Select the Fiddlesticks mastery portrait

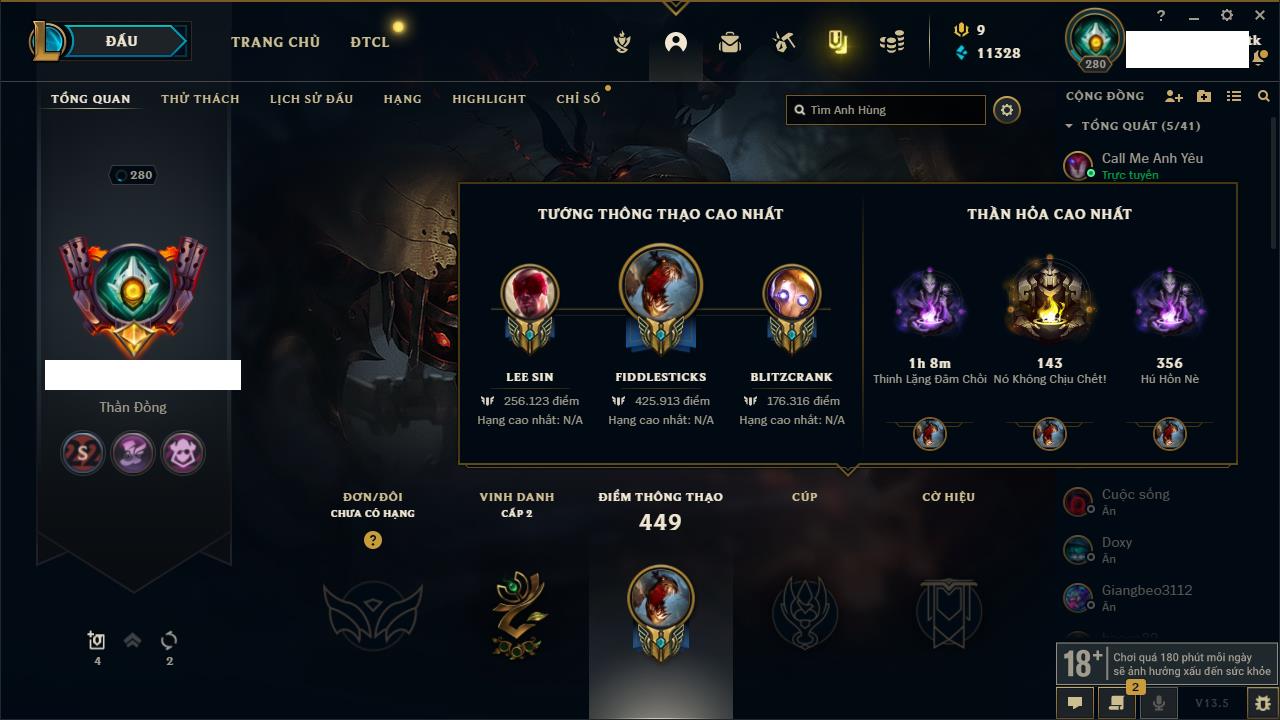[x=660, y=283]
